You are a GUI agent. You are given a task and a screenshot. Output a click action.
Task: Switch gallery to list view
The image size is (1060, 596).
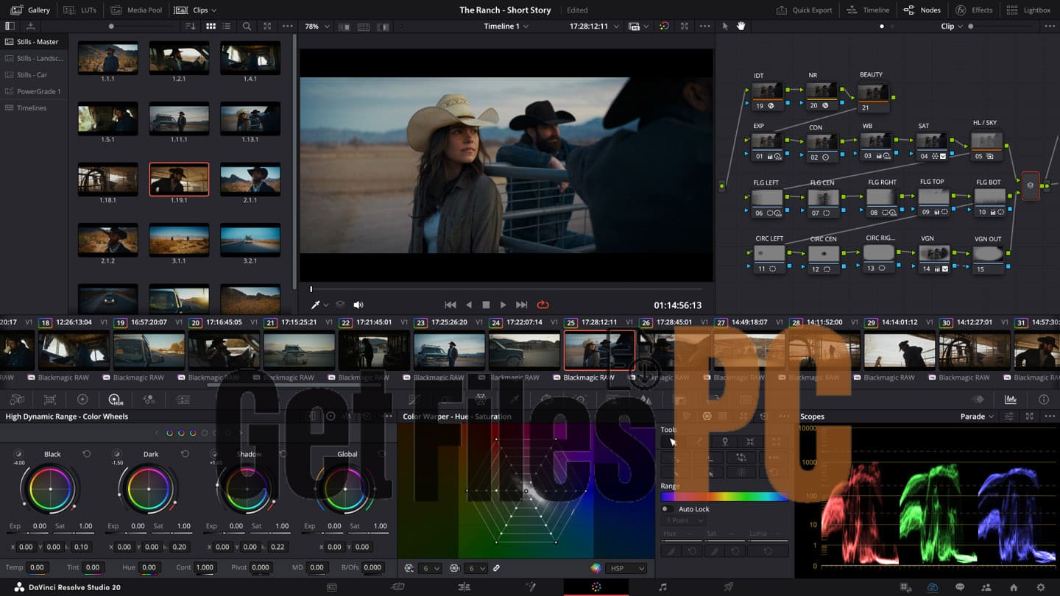[x=226, y=26]
